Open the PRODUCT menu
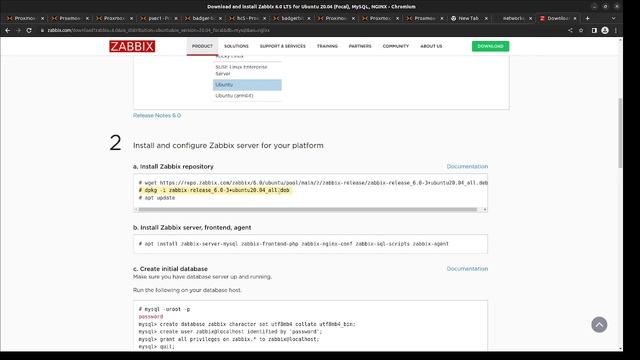The image size is (640, 360). (202, 46)
